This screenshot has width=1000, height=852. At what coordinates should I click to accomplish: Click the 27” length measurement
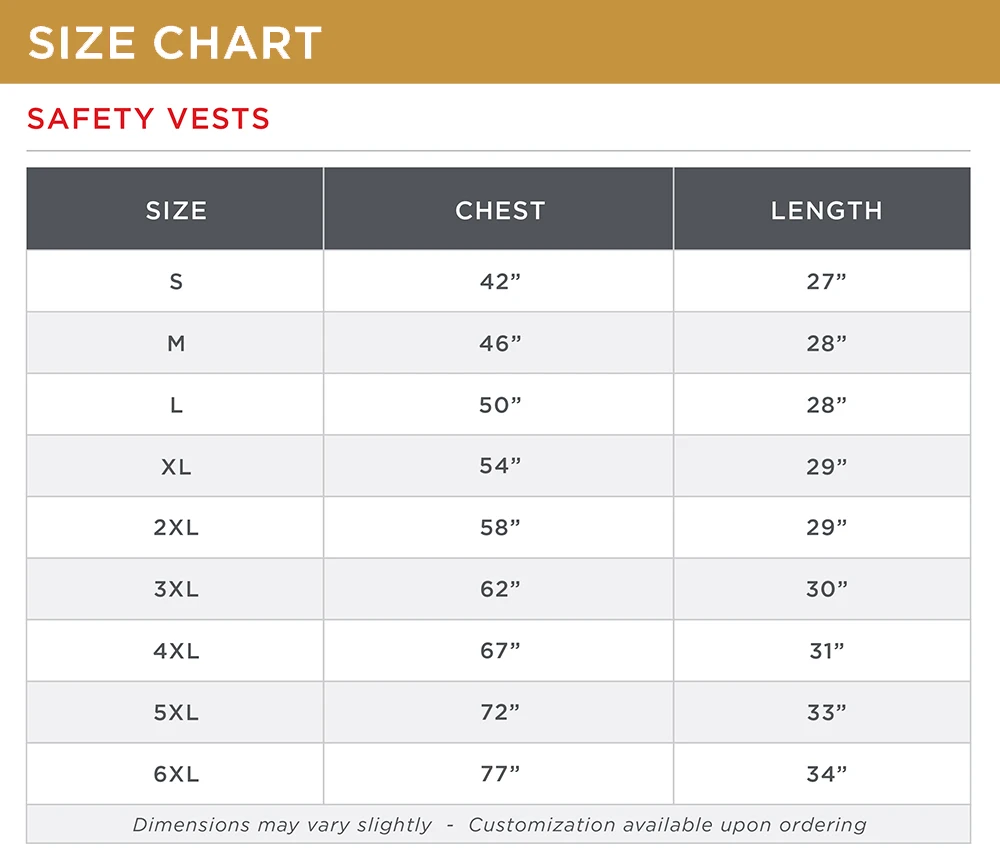click(826, 282)
